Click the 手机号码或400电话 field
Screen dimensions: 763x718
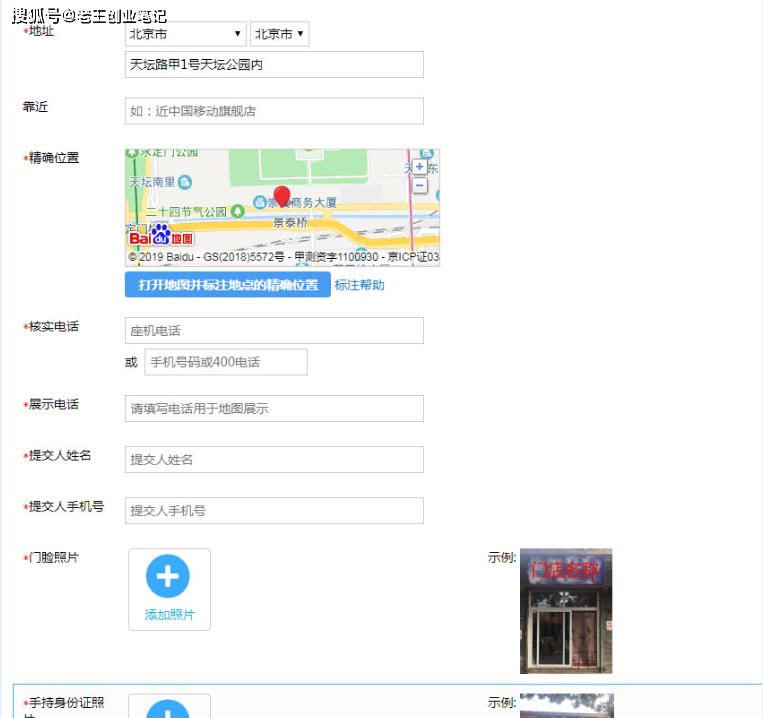click(226, 362)
